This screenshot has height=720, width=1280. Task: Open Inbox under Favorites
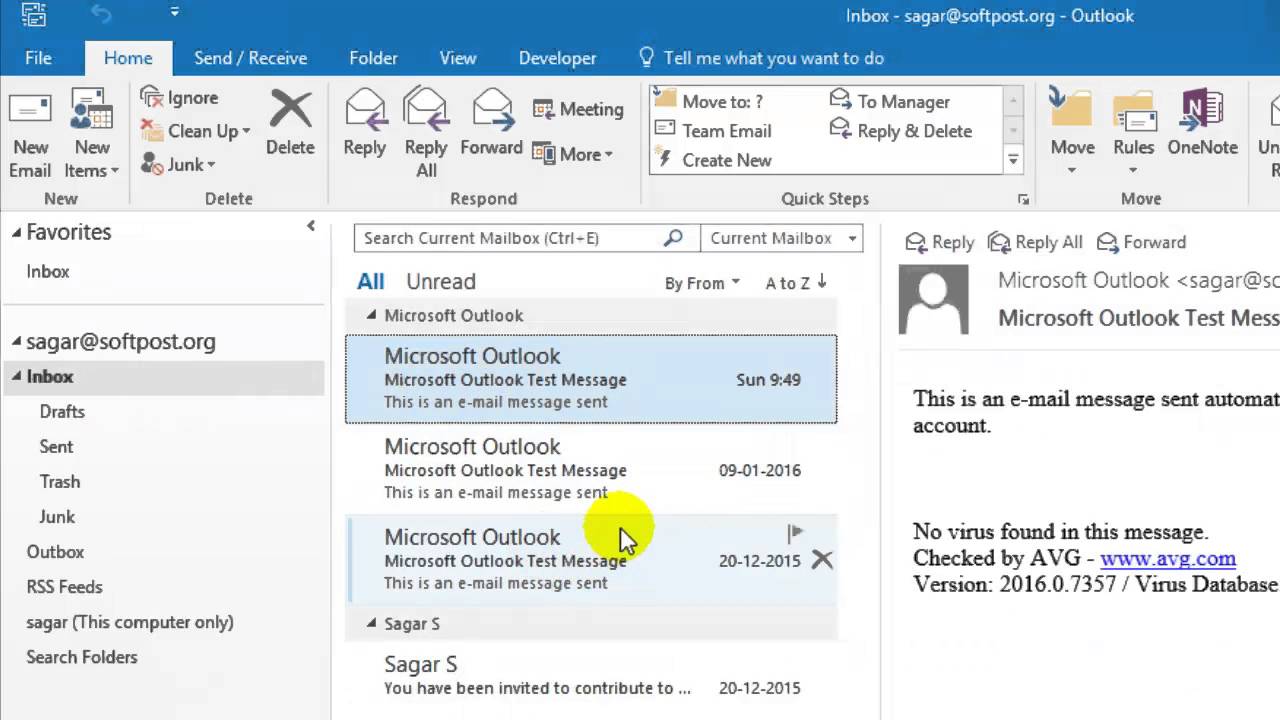pyautogui.click(x=48, y=272)
